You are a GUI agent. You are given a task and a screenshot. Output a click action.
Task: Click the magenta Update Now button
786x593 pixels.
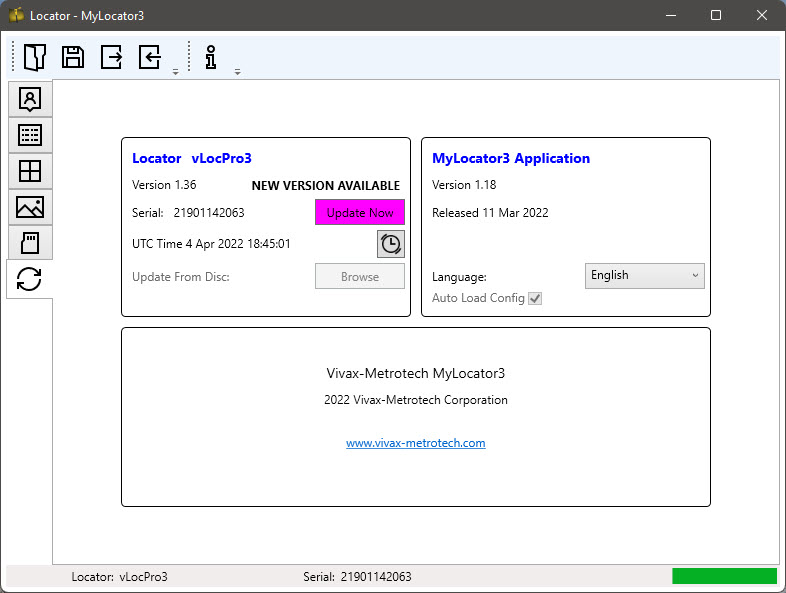(360, 213)
